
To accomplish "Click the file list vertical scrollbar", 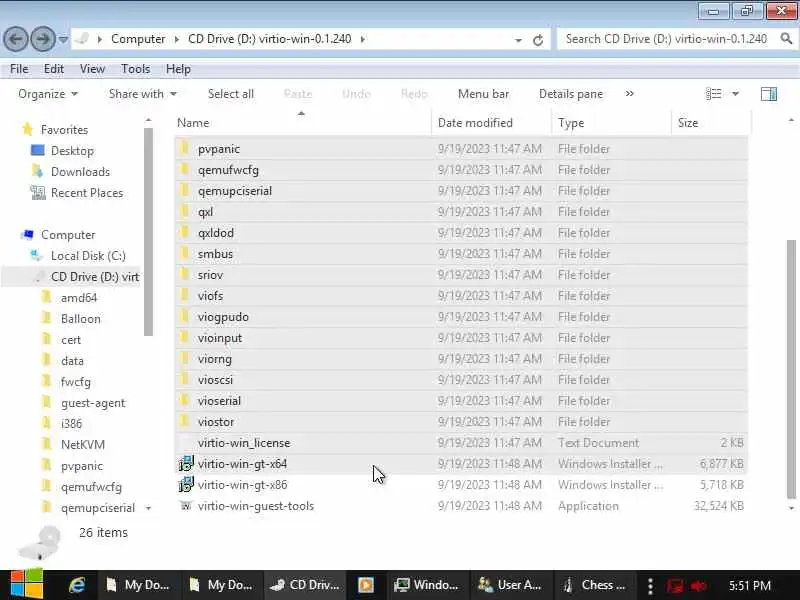I will pos(791,369).
